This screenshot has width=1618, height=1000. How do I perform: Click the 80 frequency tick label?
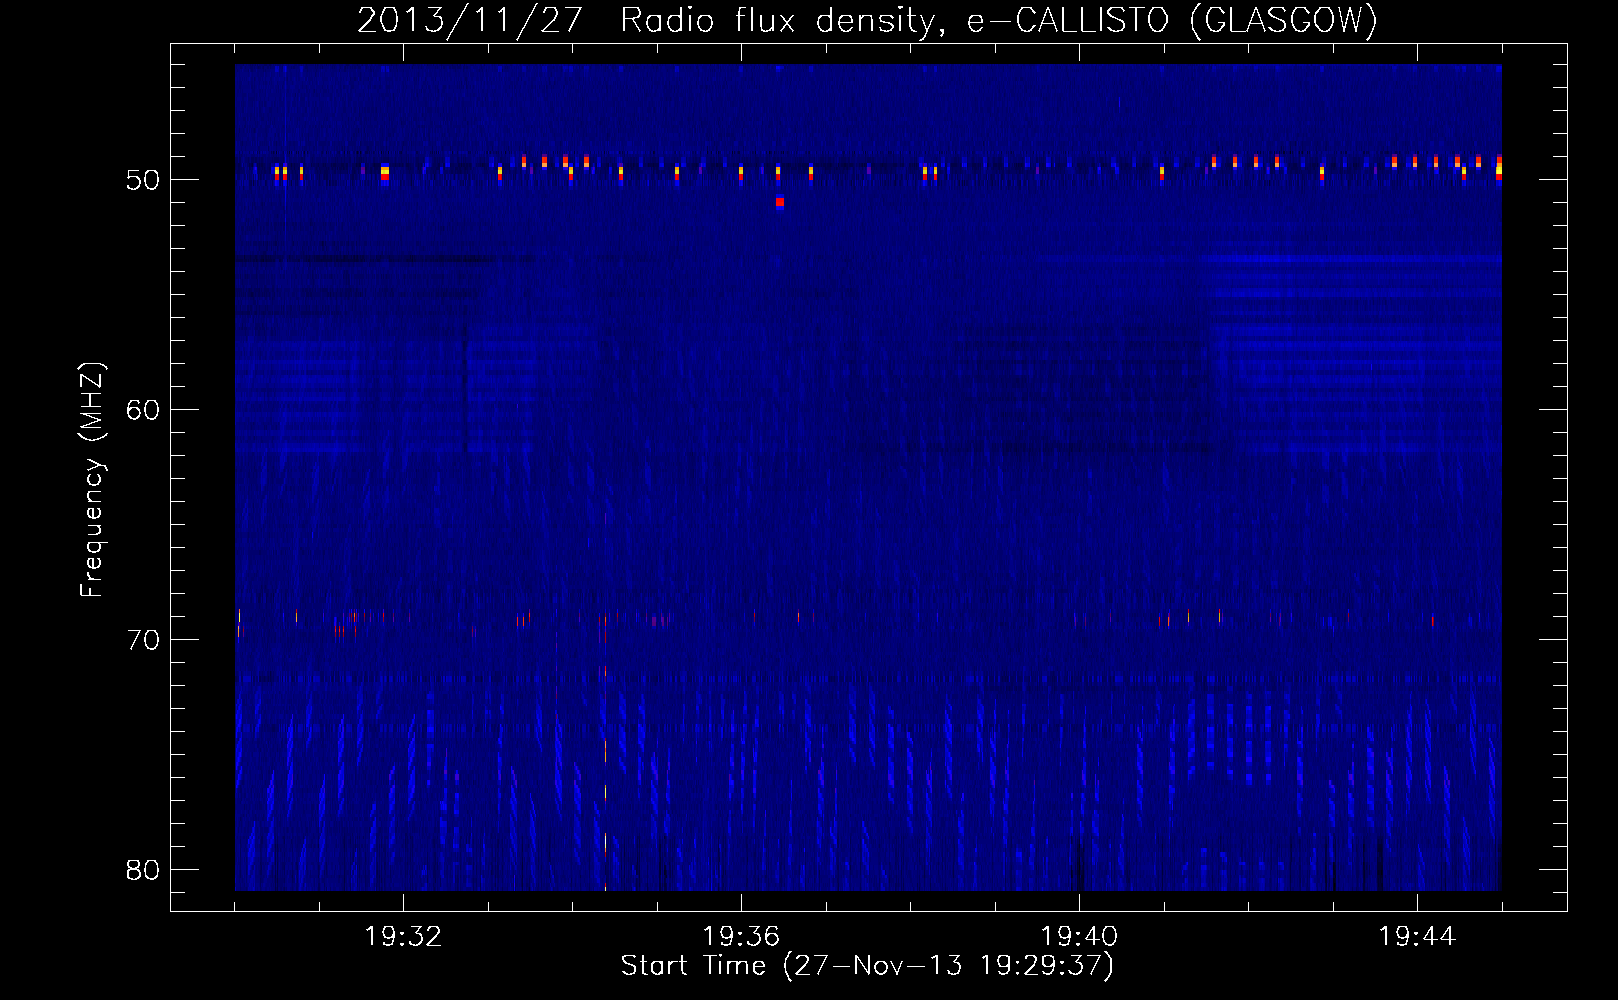point(143,870)
